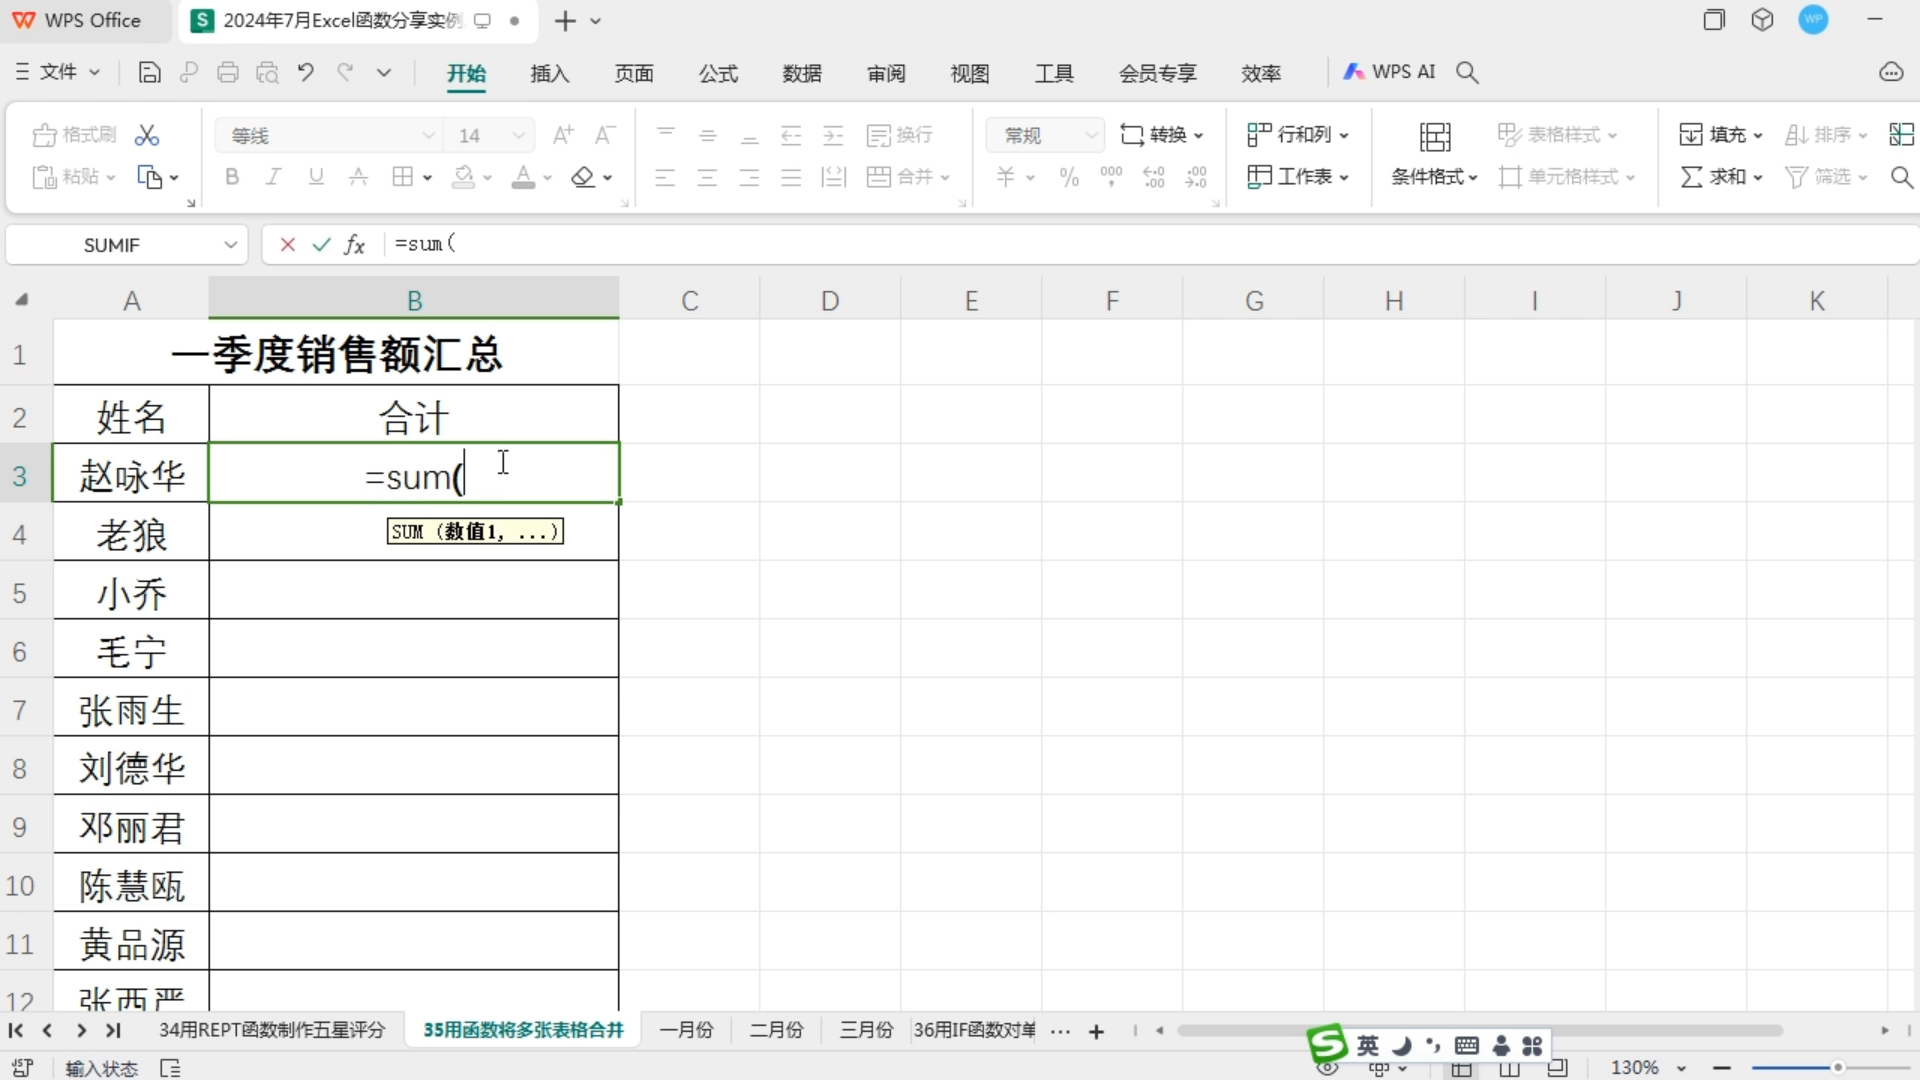Click the WPS AI button
Viewport: 1920px width, 1080px height.
(1390, 72)
